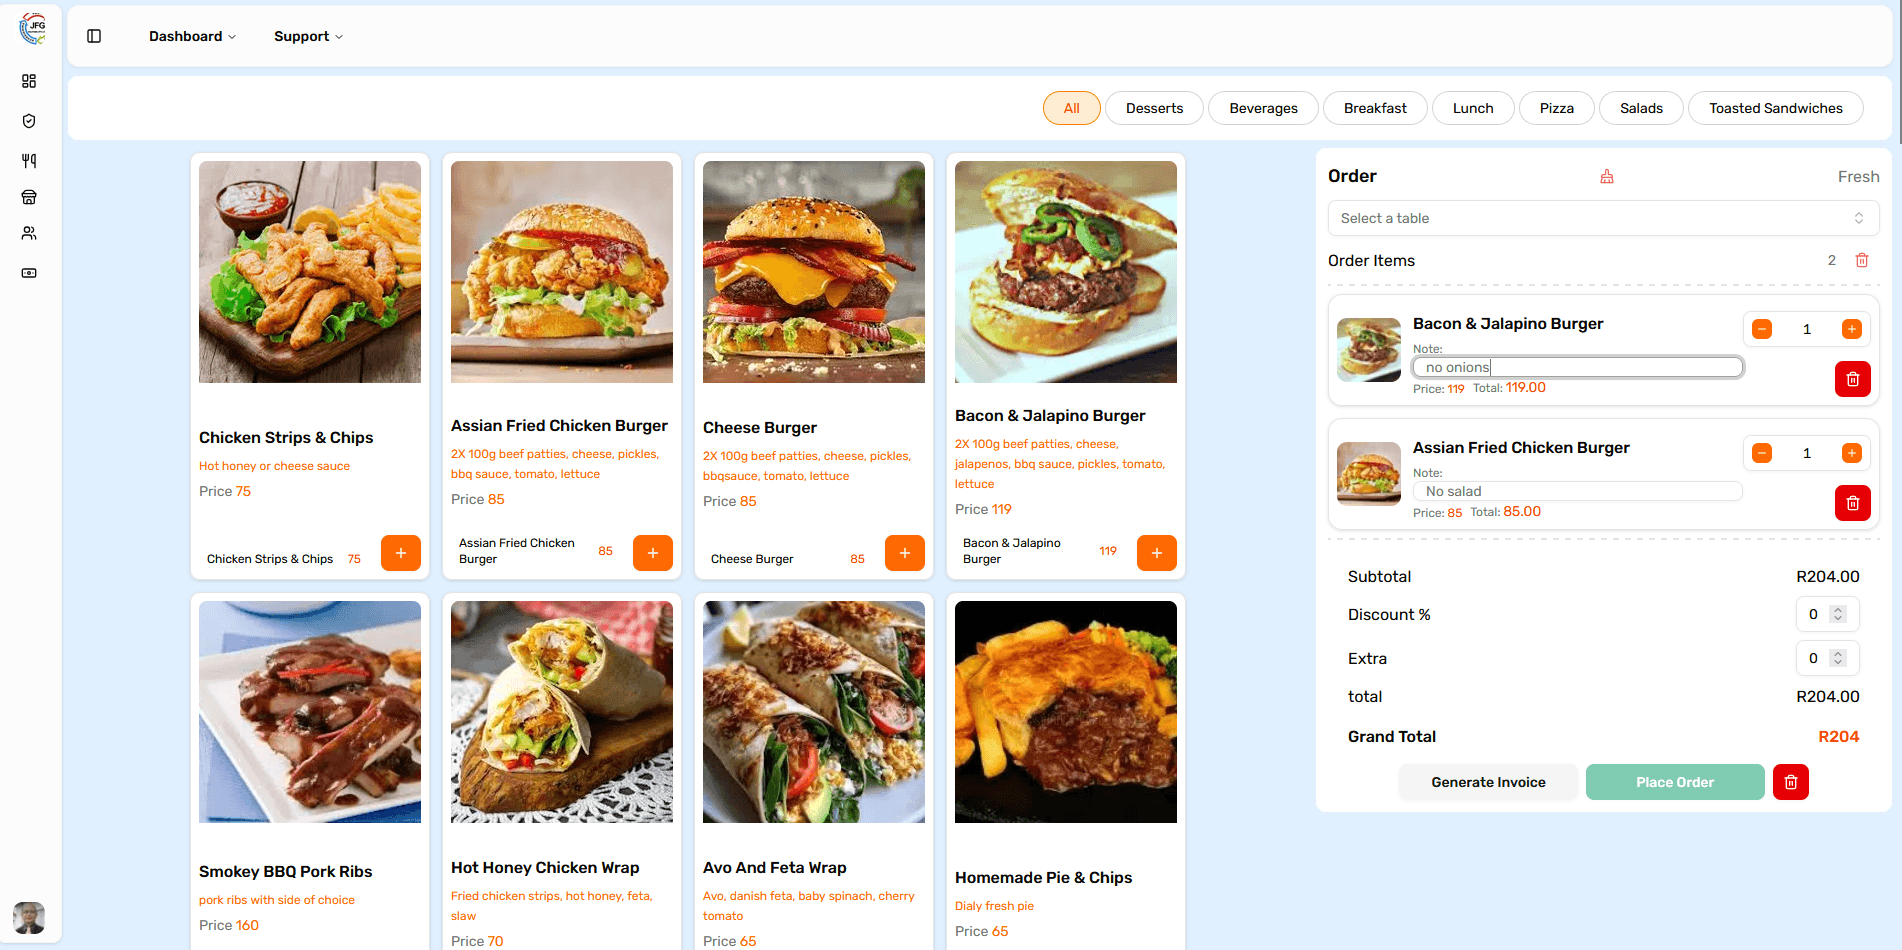Open the customers icon in the sidebar

pyautogui.click(x=28, y=233)
